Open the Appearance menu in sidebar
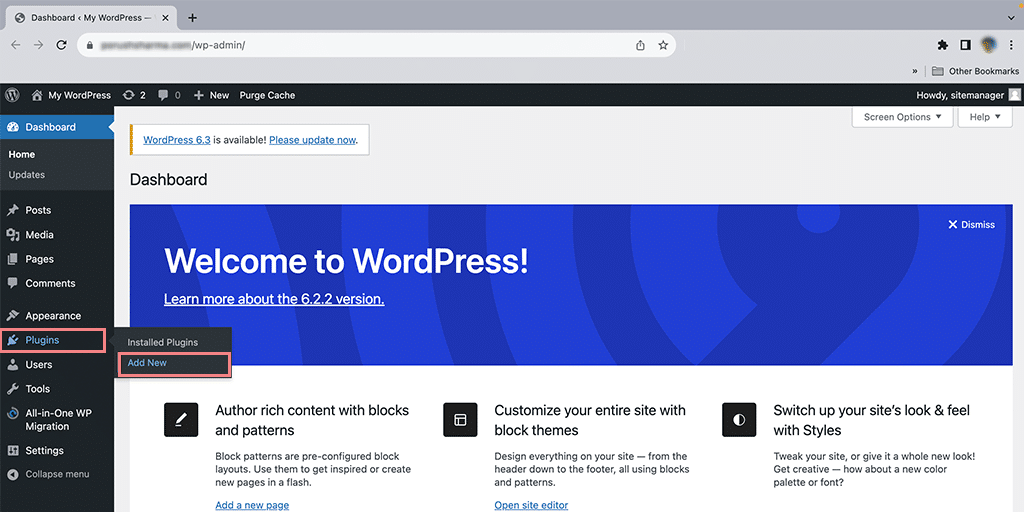1024x512 pixels. point(53,316)
